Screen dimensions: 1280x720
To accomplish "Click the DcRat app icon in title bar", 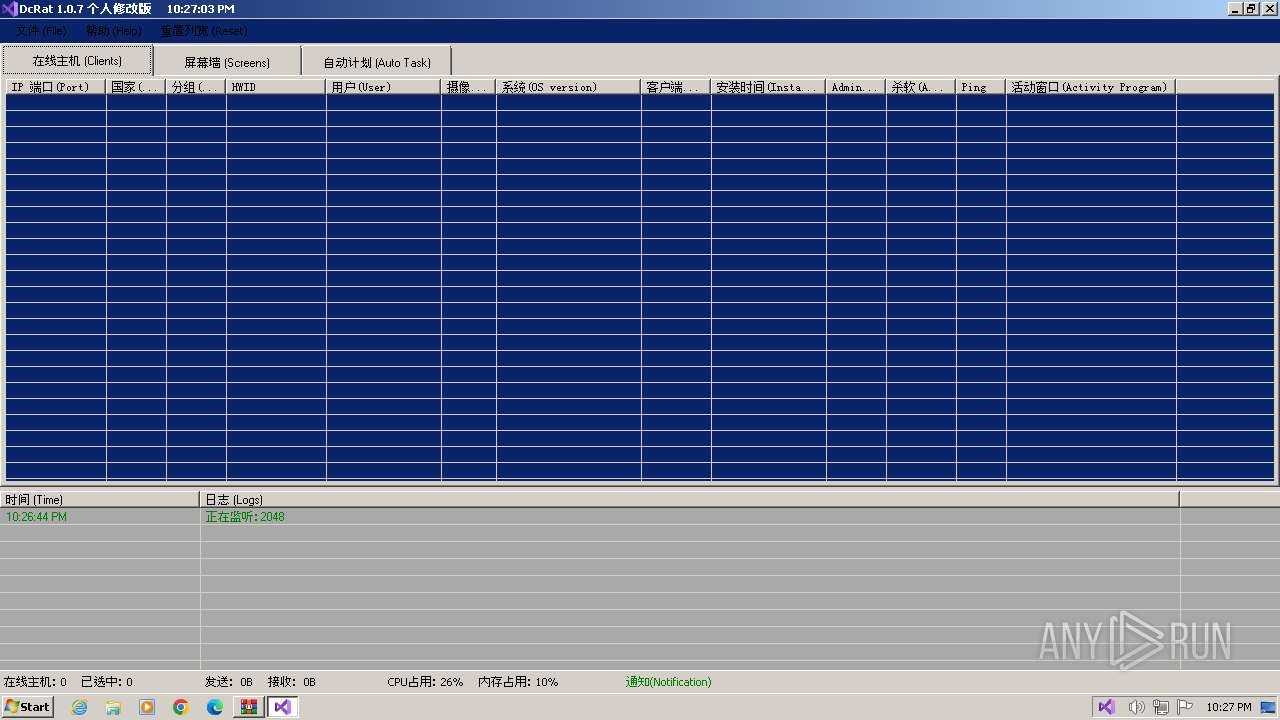I will point(10,9).
